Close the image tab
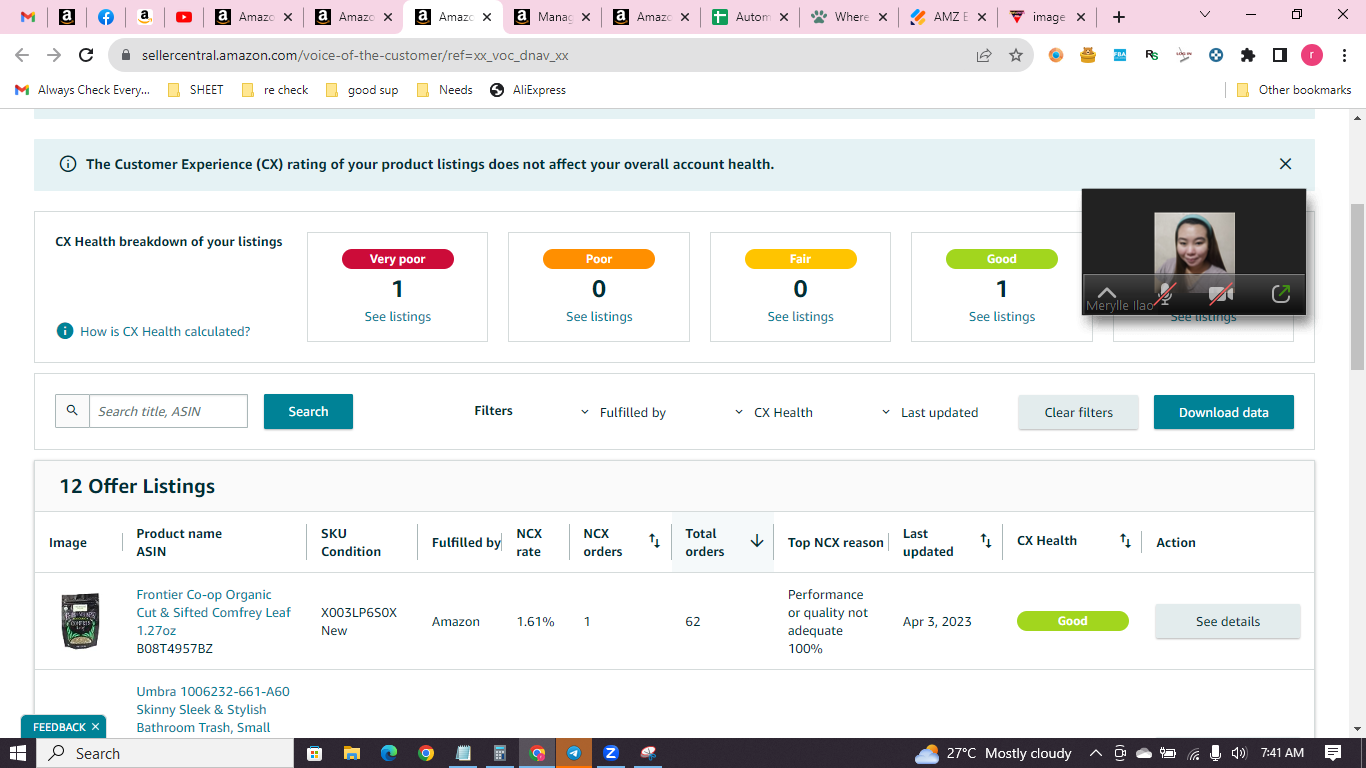Screen dimensions: 1366x768 [x=1080, y=17]
